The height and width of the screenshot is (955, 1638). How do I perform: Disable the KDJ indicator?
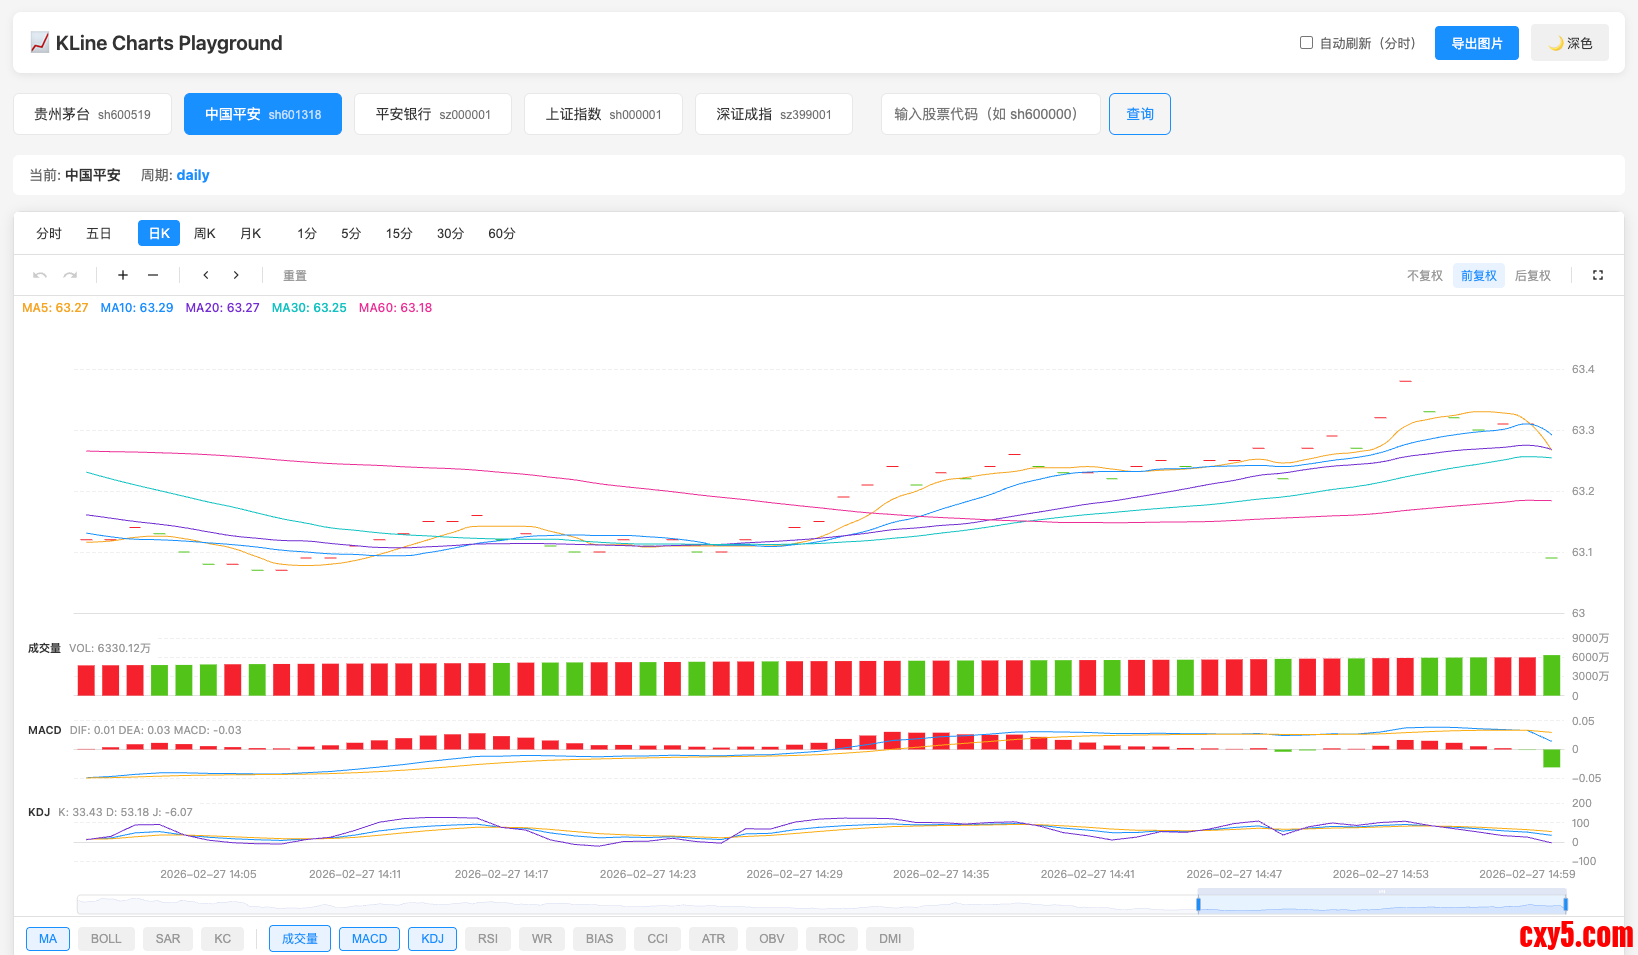coord(432,939)
